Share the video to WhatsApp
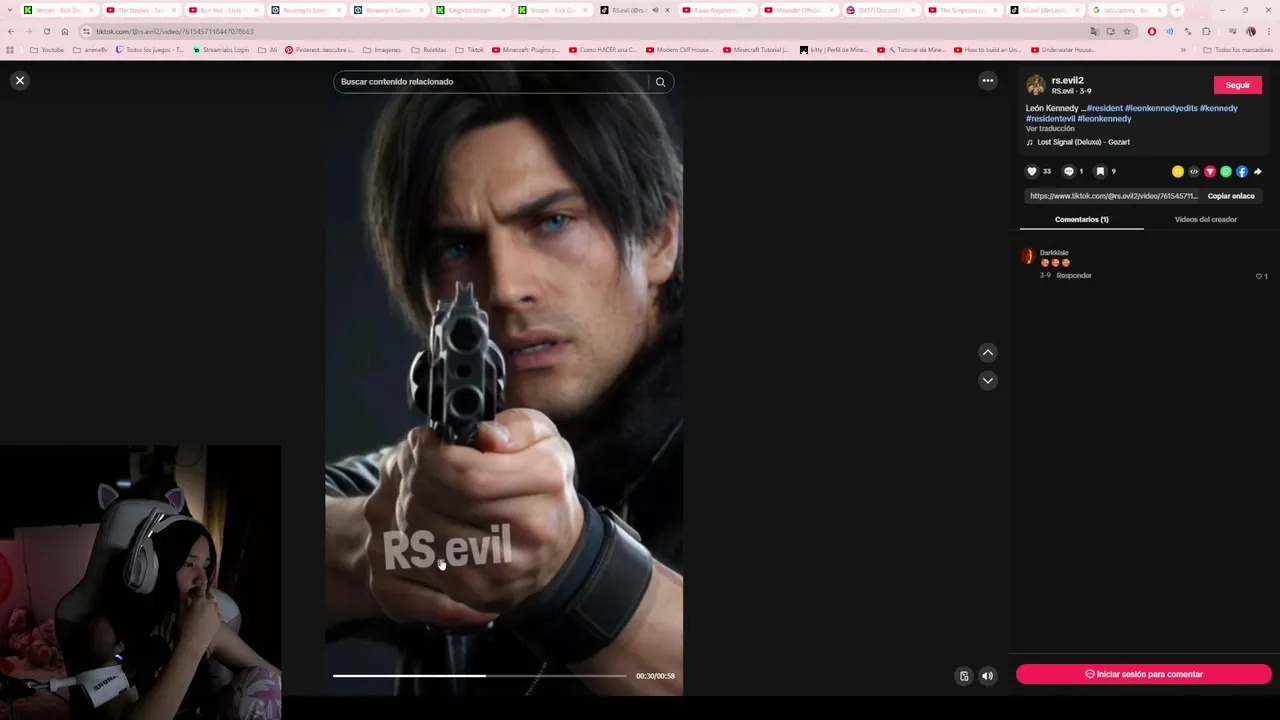 point(1225,171)
